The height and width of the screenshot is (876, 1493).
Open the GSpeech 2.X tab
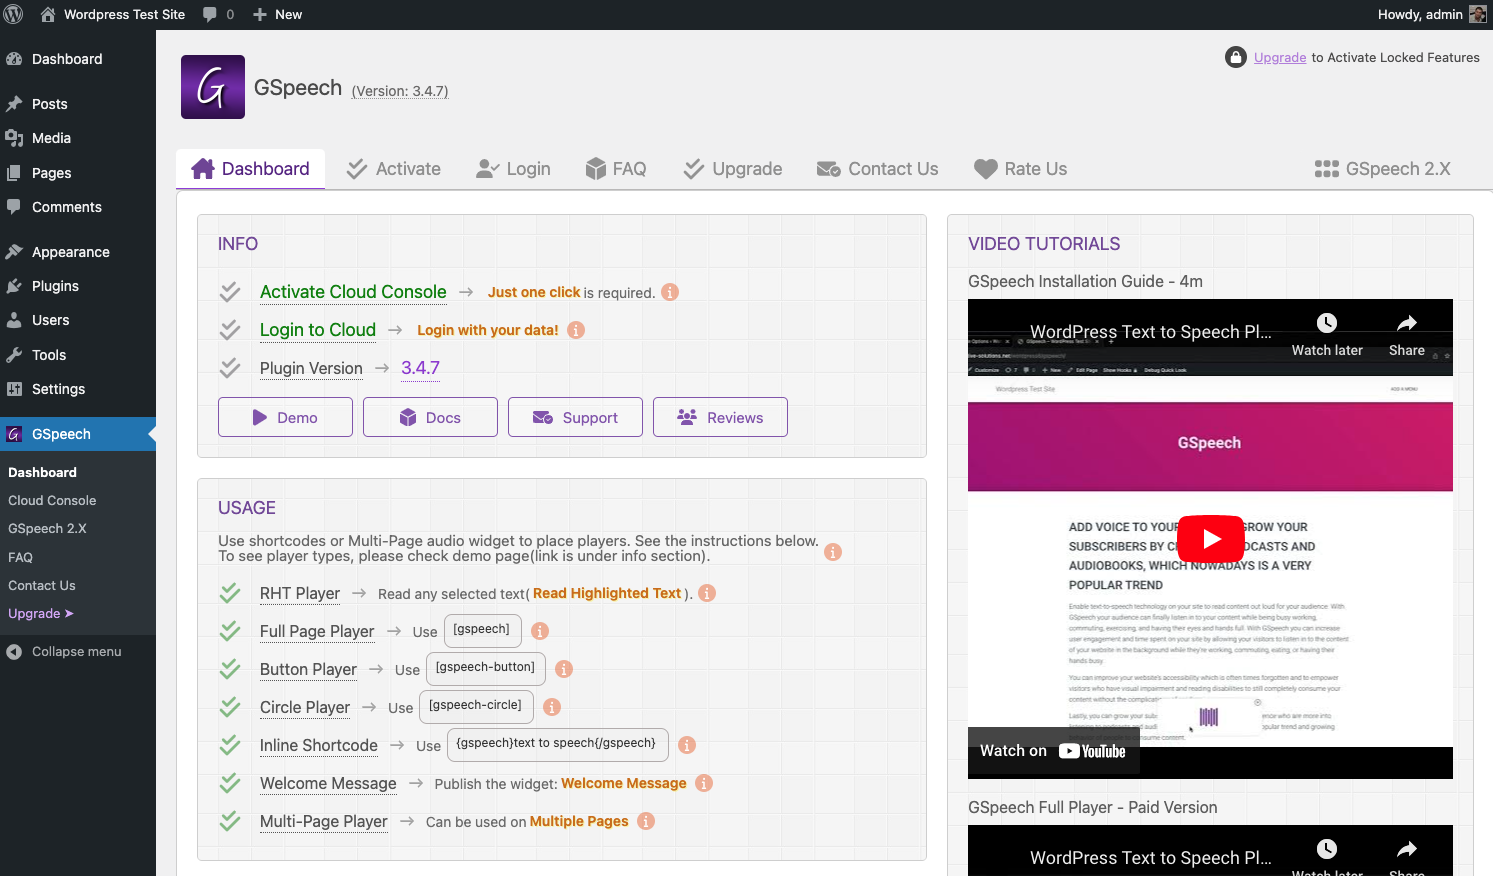1382,169
